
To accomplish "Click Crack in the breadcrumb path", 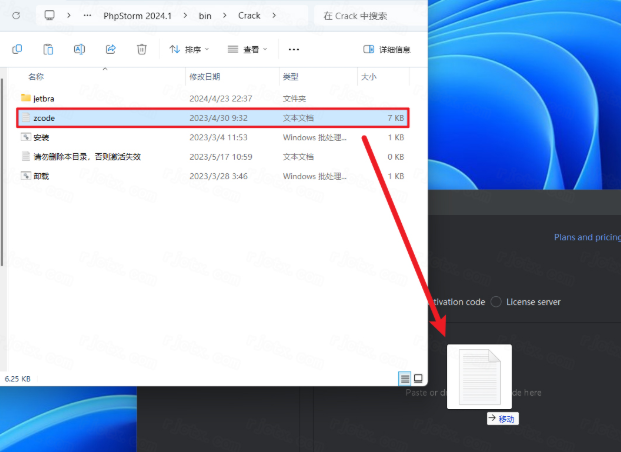I will tap(249, 16).
